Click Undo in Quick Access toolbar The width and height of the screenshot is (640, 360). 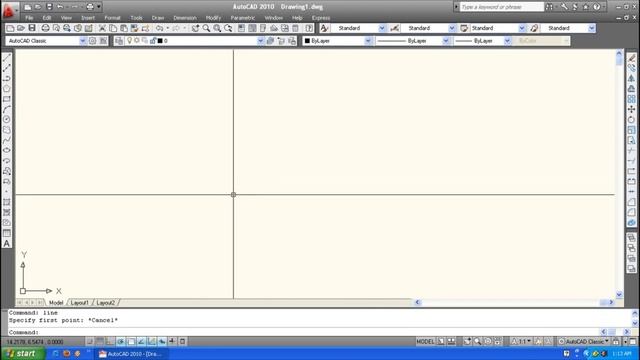60,7
